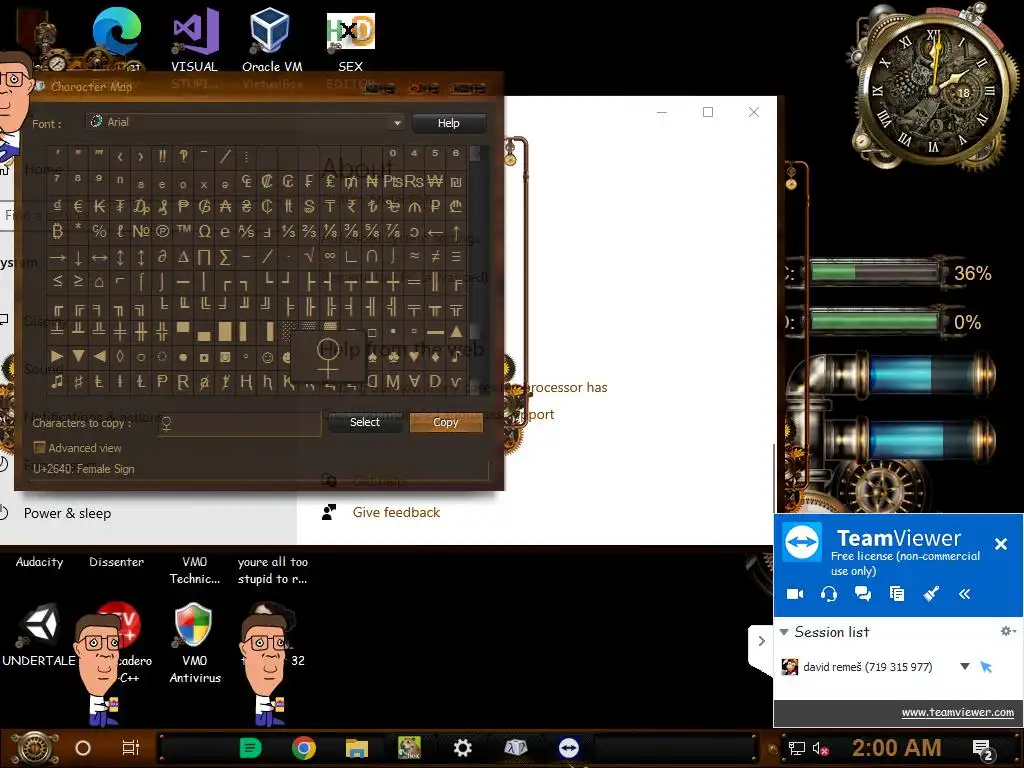
Task: Click the 2:00 AM taskbar clock
Action: (896, 748)
